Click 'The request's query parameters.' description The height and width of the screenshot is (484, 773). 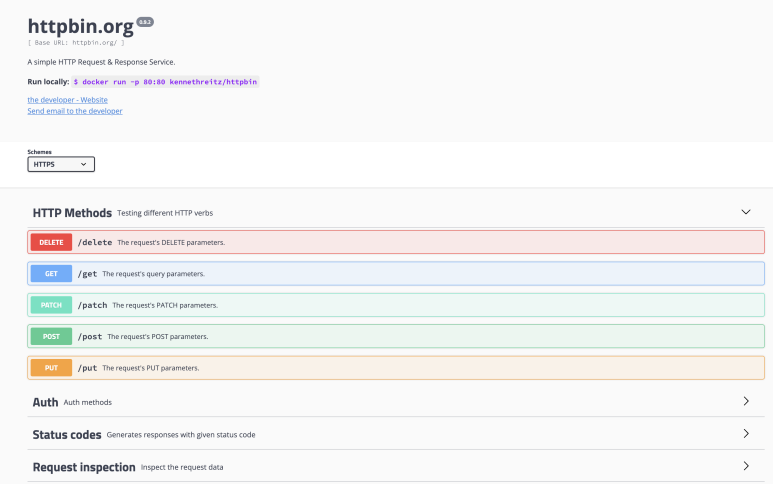pyautogui.click(x=153, y=274)
